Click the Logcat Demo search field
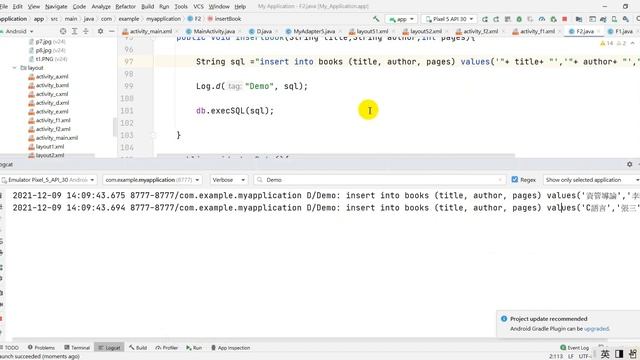This screenshot has height=360, width=640. click(x=379, y=180)
